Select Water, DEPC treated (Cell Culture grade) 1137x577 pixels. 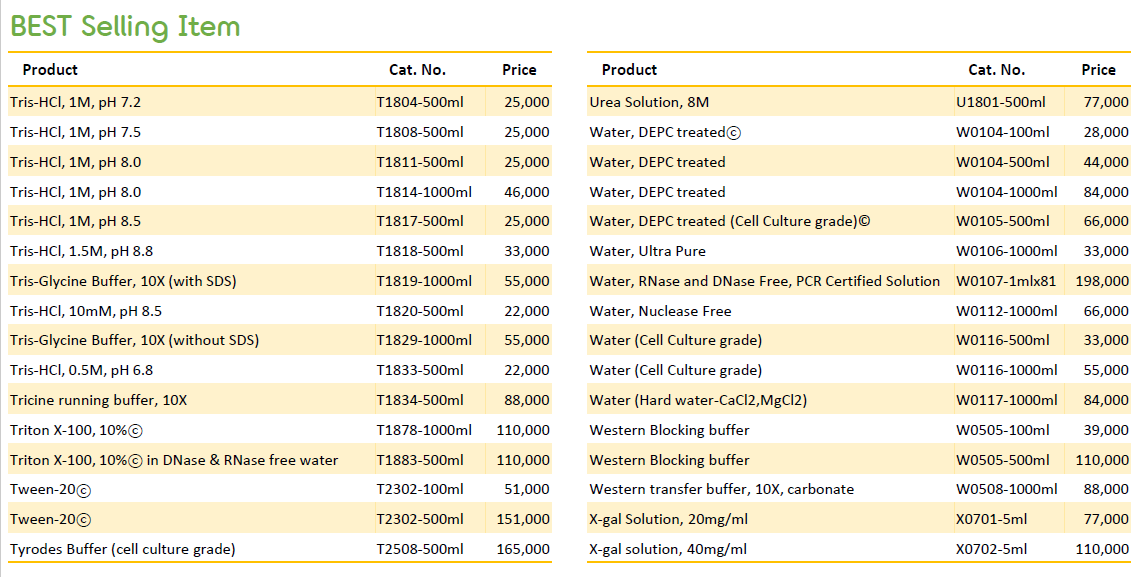point(729,222)
